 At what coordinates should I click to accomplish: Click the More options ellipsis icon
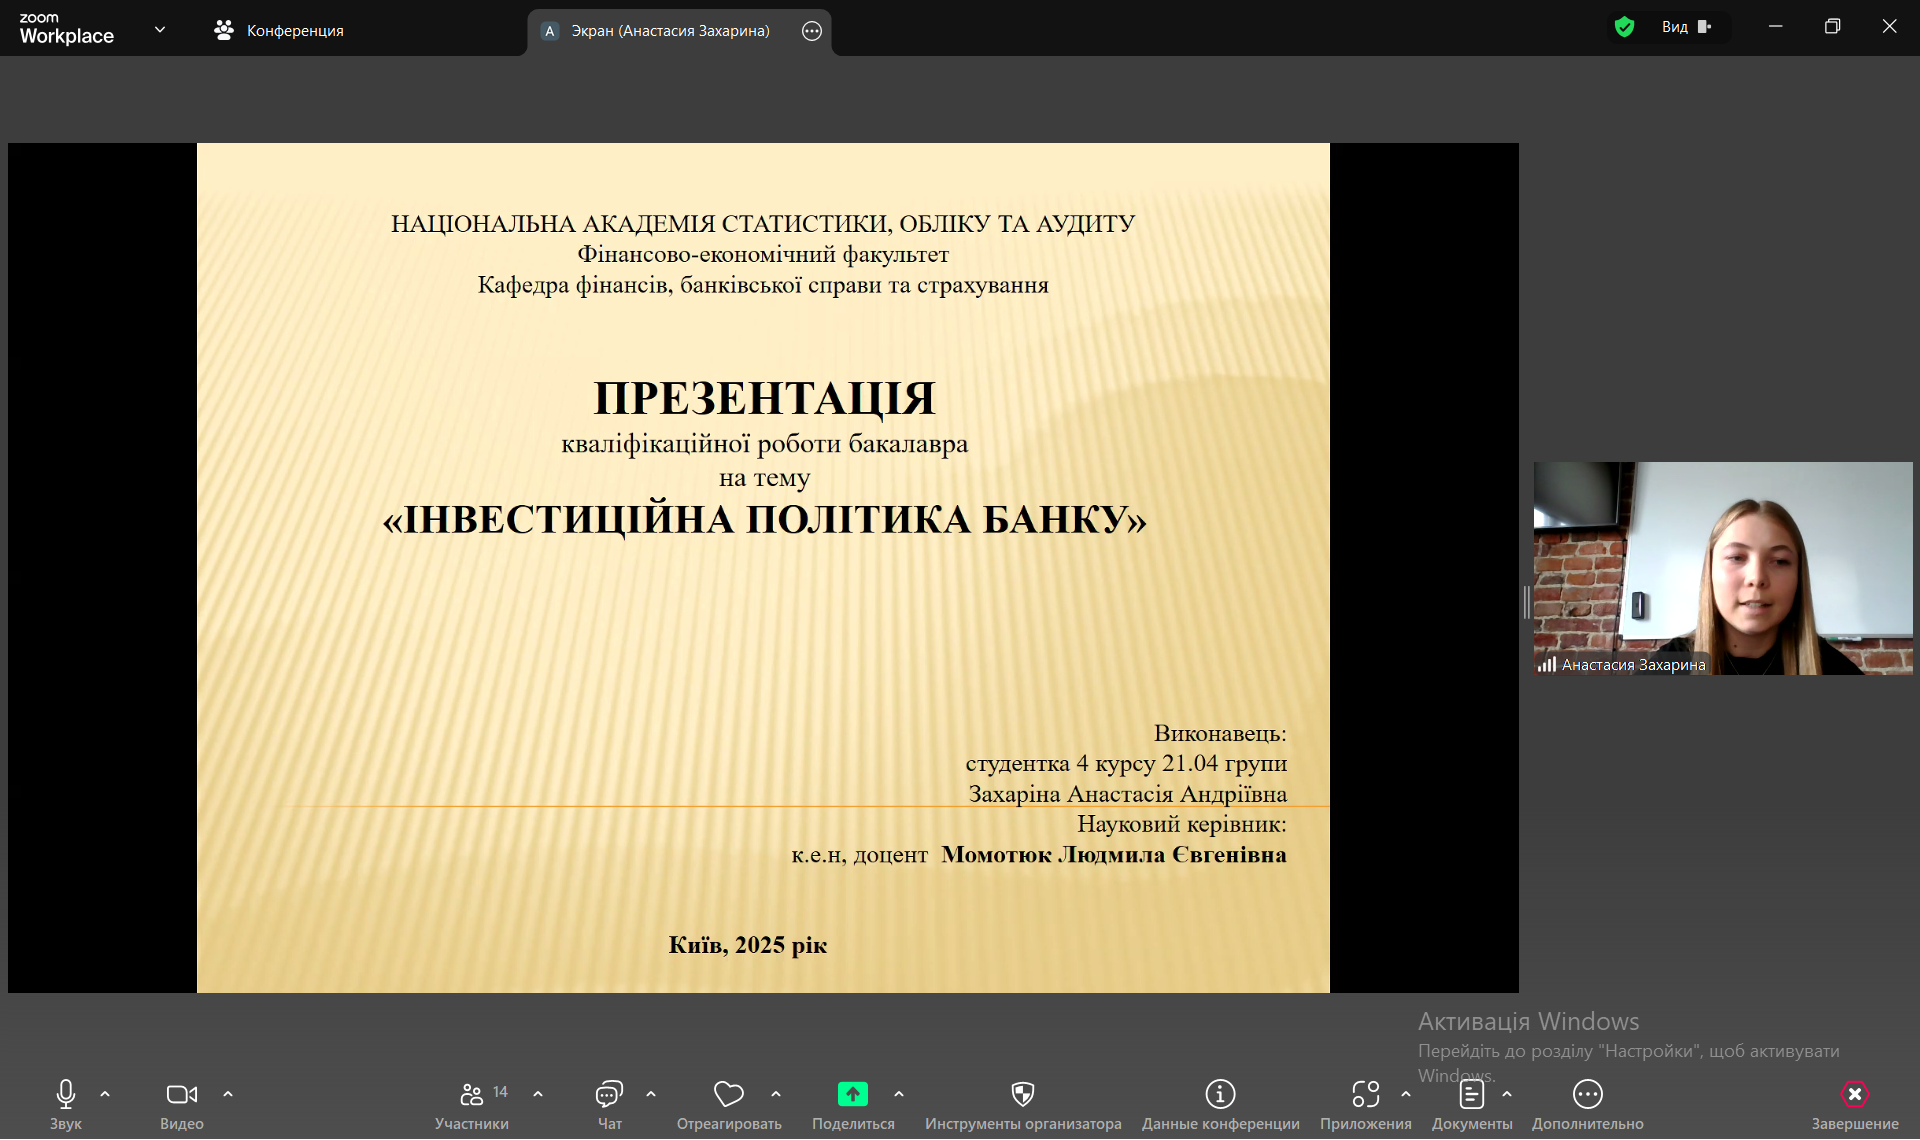1587,1094
